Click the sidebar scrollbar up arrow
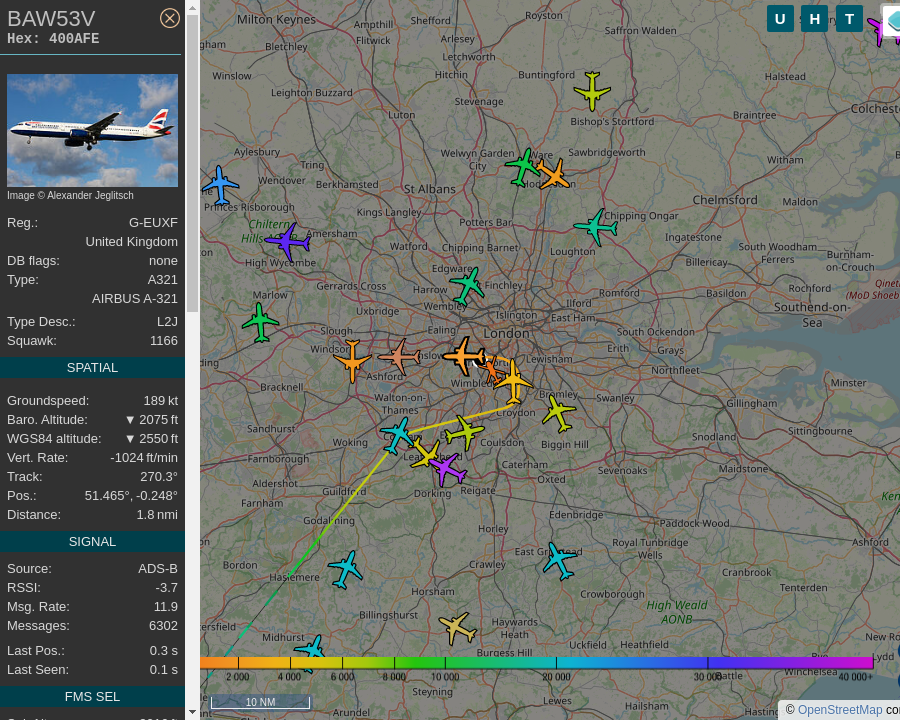Viewport: 900px width, 720px height. (x=192, y=7)
